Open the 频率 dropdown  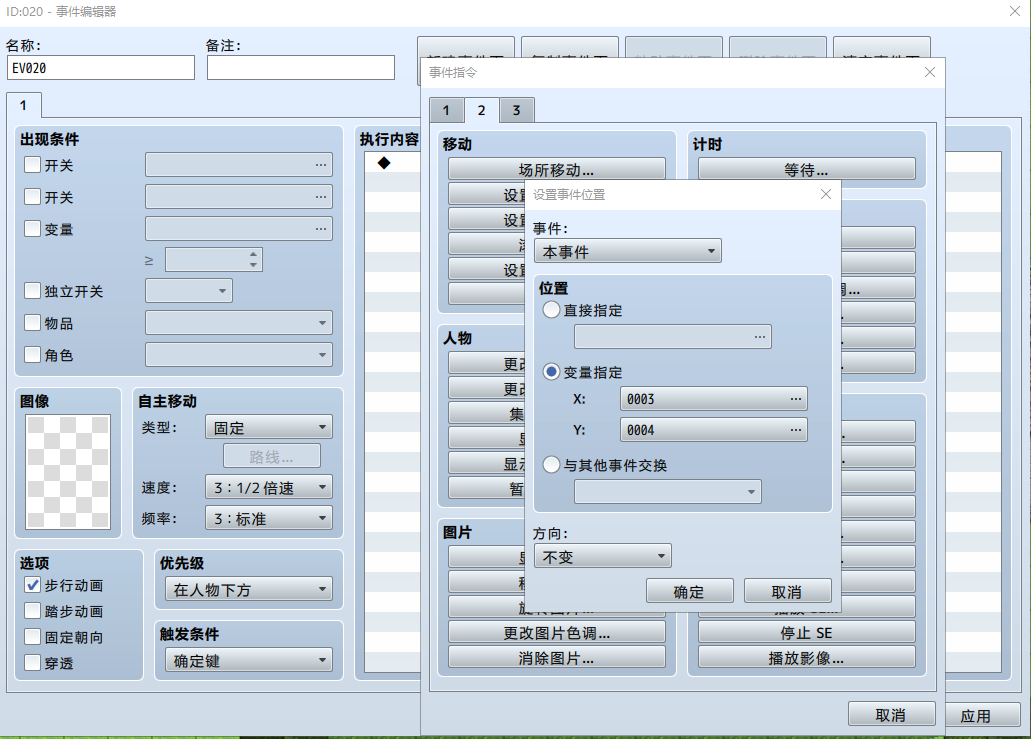point(269,518)
